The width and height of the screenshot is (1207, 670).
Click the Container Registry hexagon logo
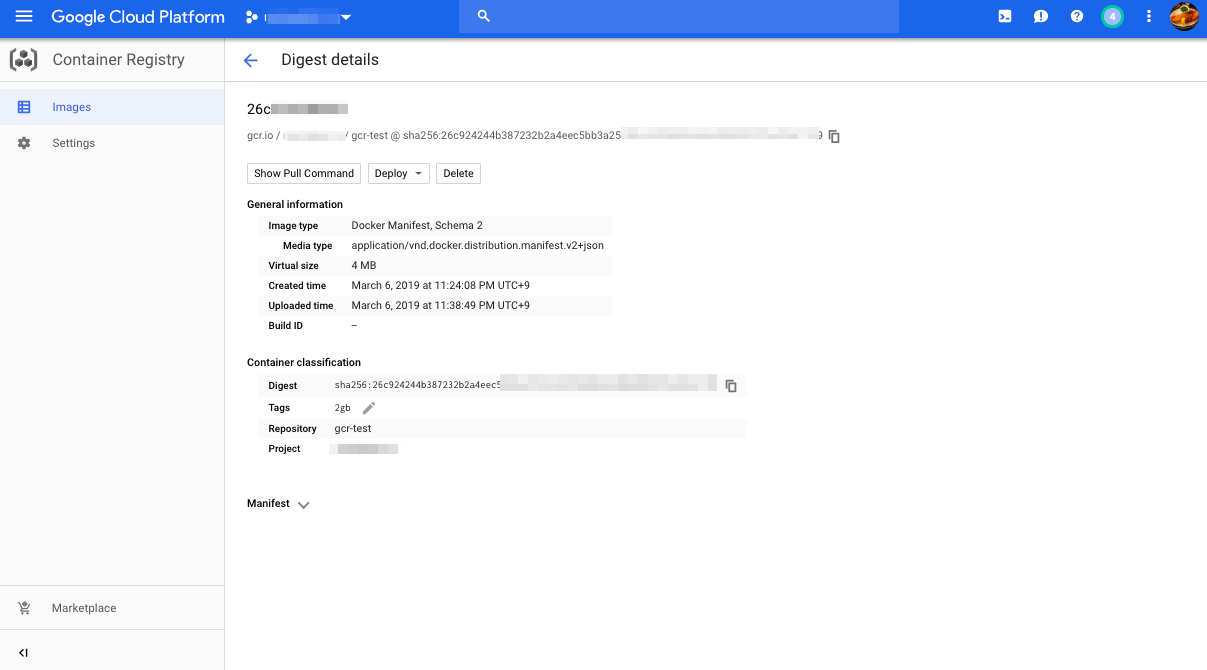point(23,59)
